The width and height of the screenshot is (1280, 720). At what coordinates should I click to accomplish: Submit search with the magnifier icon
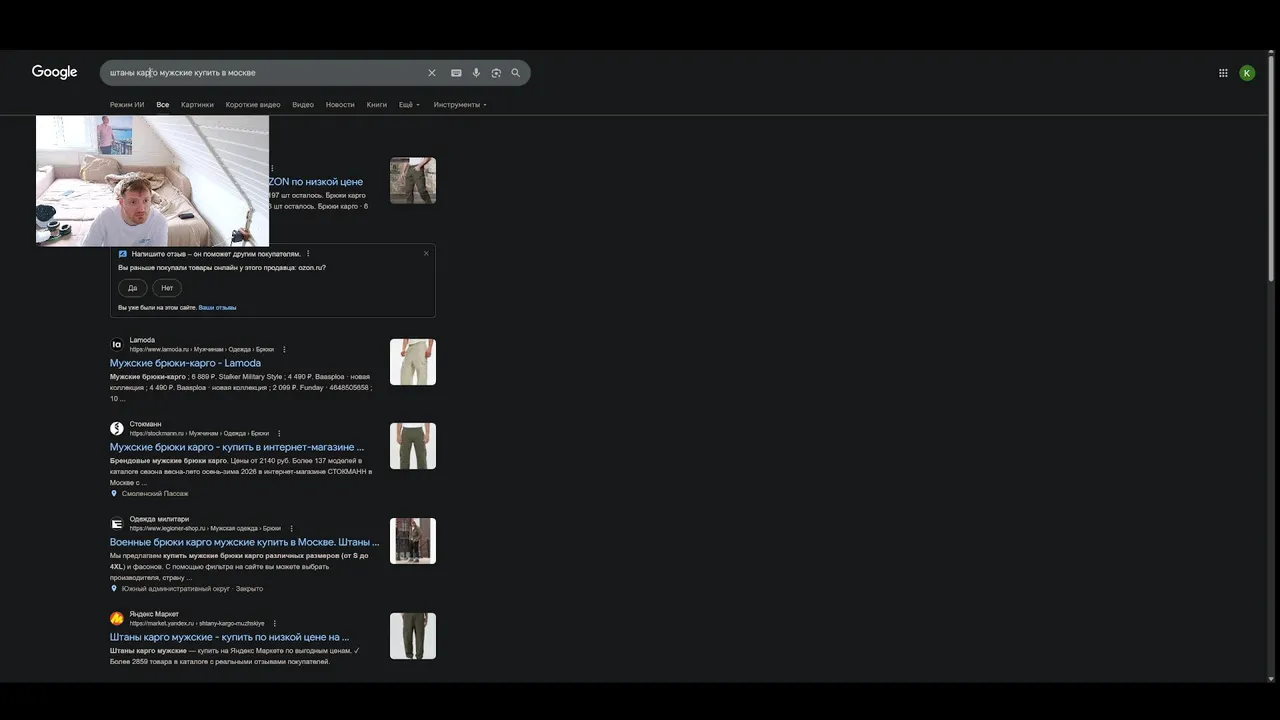[x=516, y=73]
